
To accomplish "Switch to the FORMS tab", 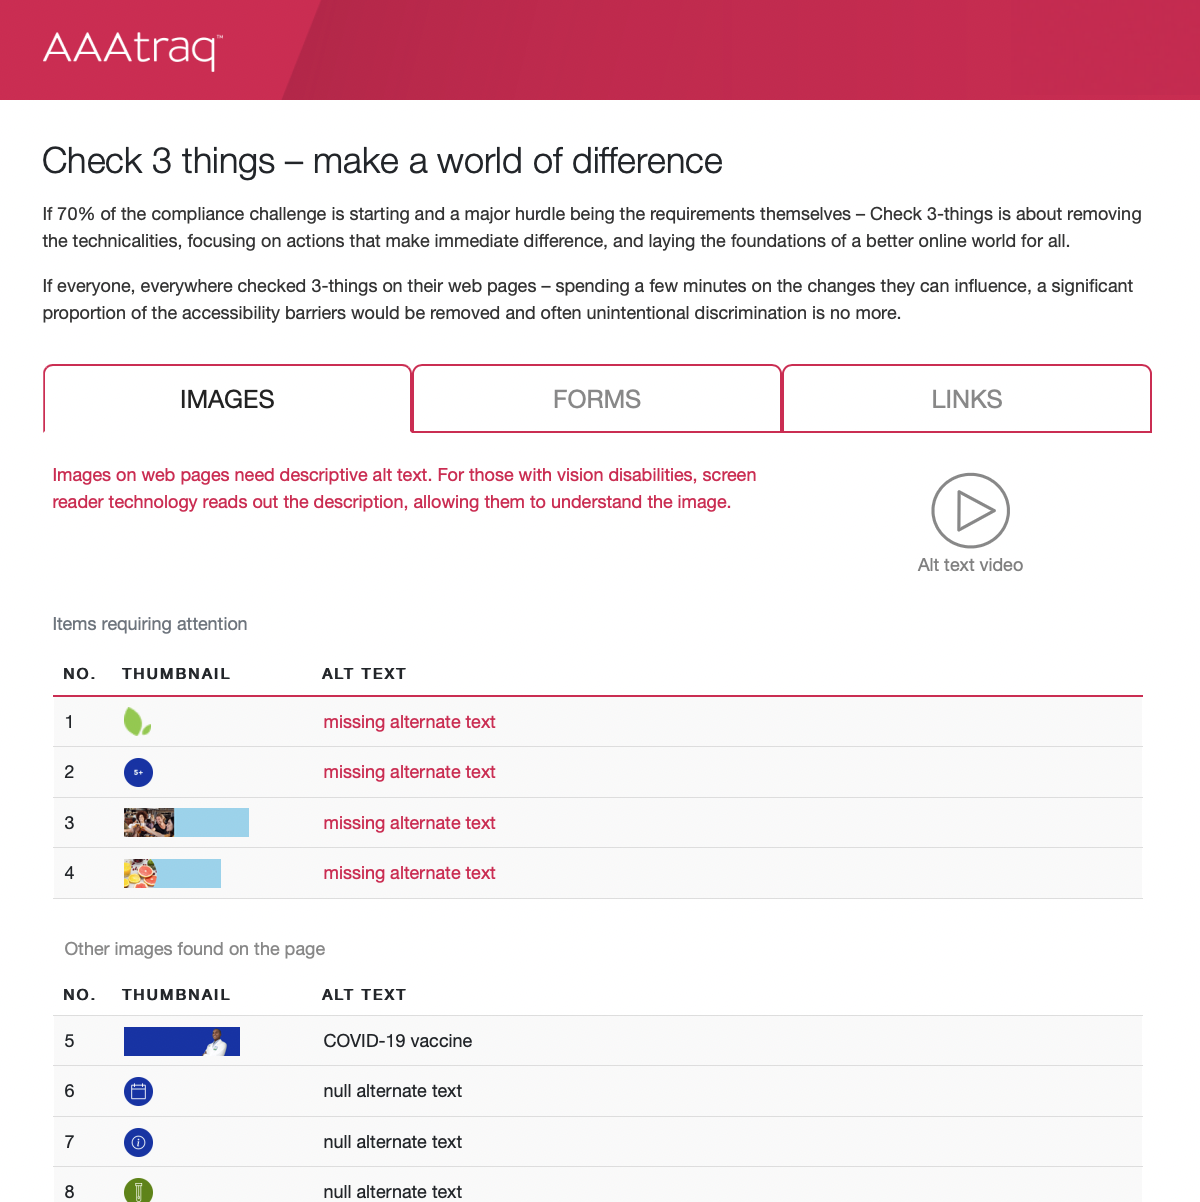I will point(597,399).
